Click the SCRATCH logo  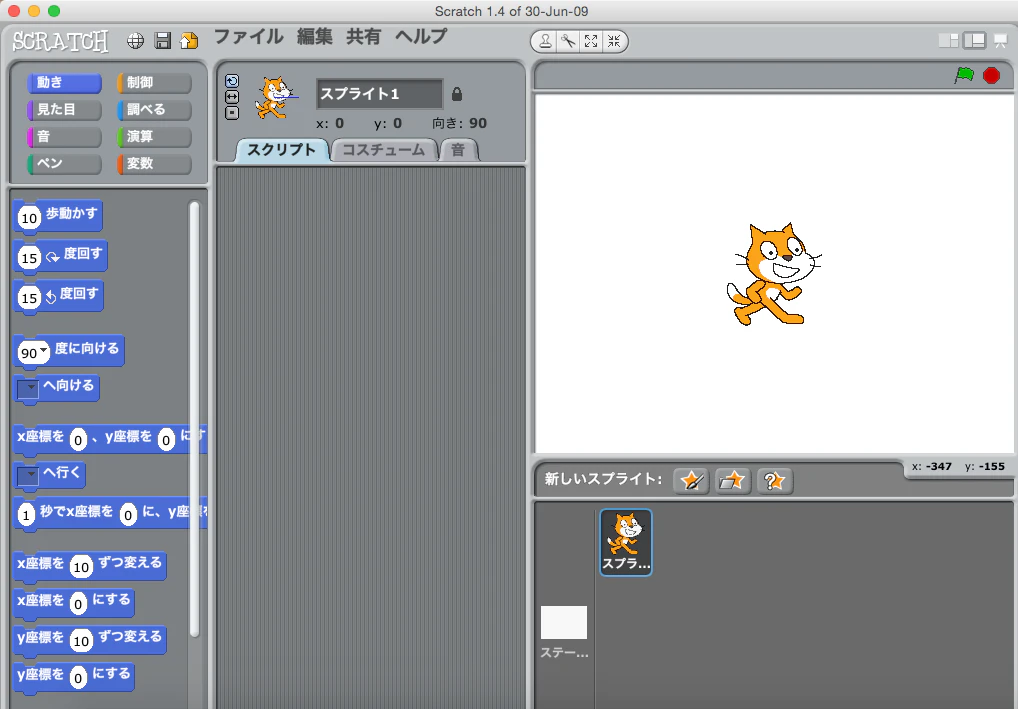tap(60, 42)
